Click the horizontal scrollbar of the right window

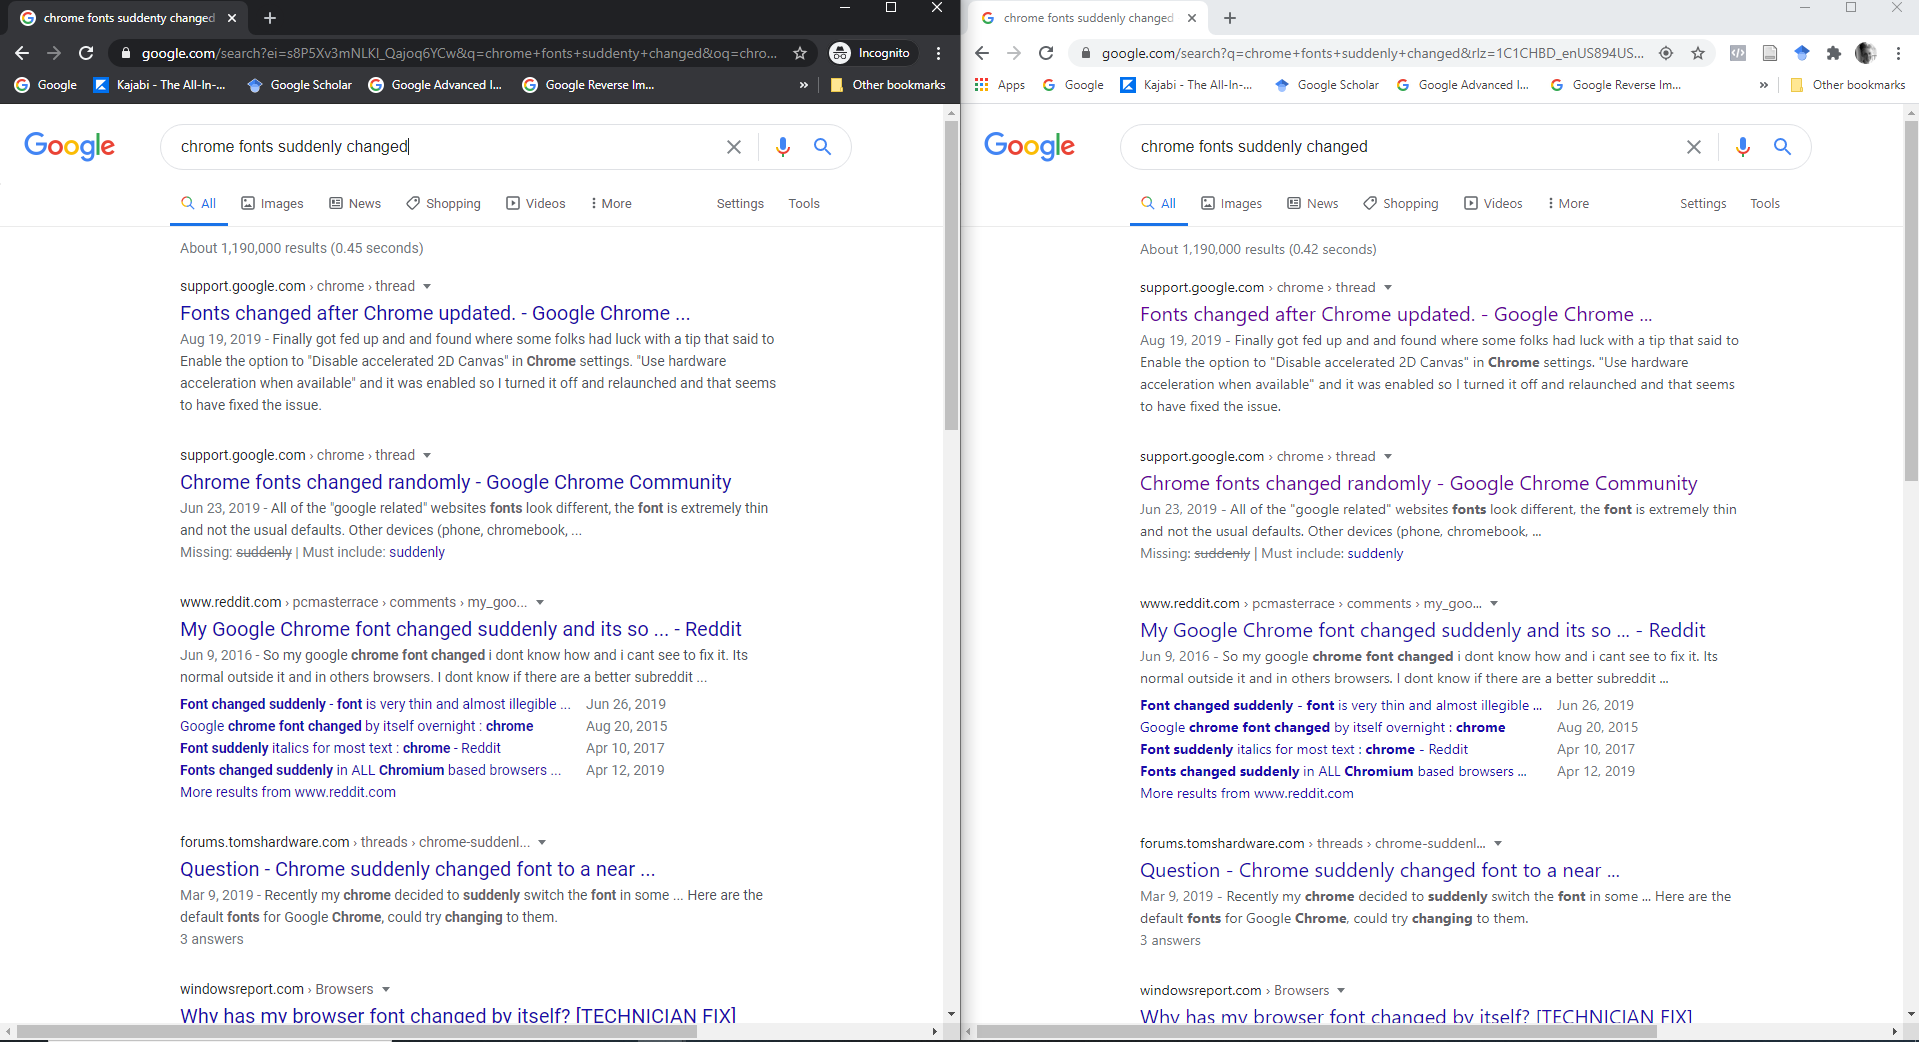1316,1031
